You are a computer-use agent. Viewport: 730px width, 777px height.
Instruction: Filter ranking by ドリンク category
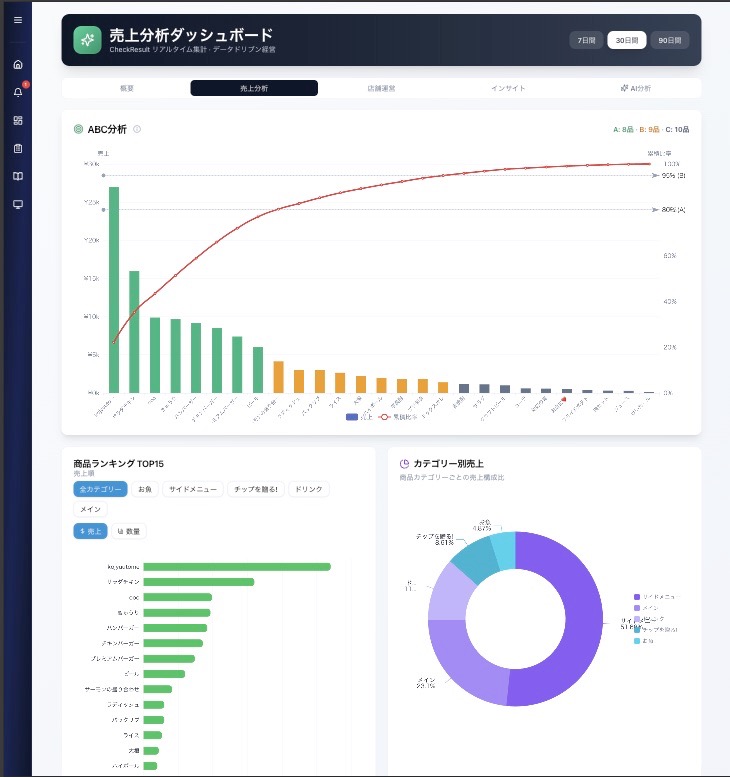[309, 489]
